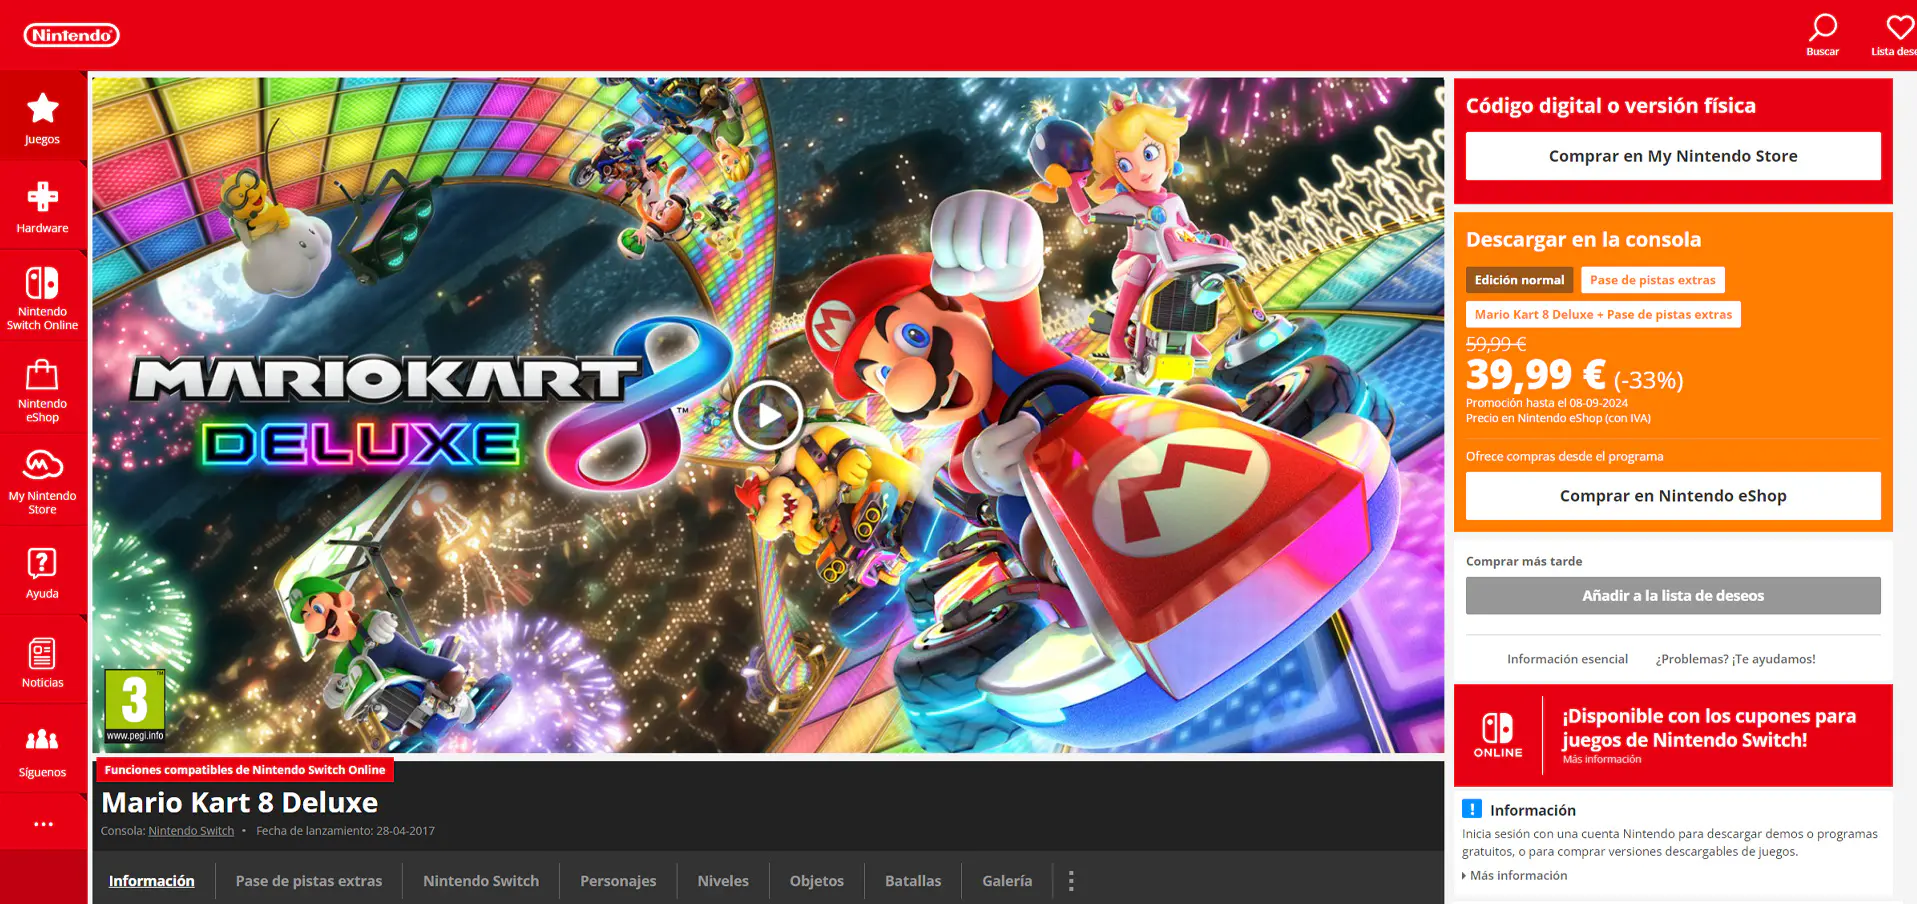Open ¿Problemas? ¡Te ayudamos! link
Screen dimensions: 1917x904
(x=1735, y=659)
